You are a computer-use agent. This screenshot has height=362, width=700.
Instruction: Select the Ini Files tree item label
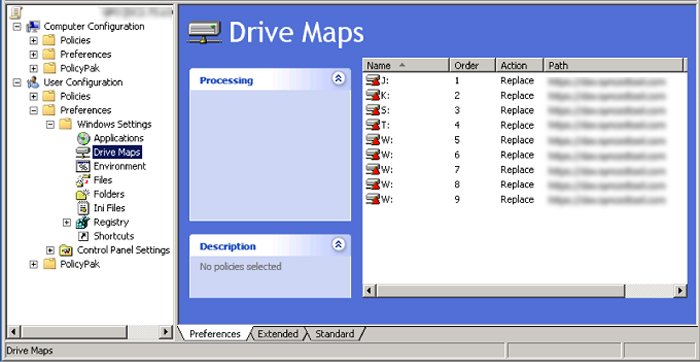point(109,208)
